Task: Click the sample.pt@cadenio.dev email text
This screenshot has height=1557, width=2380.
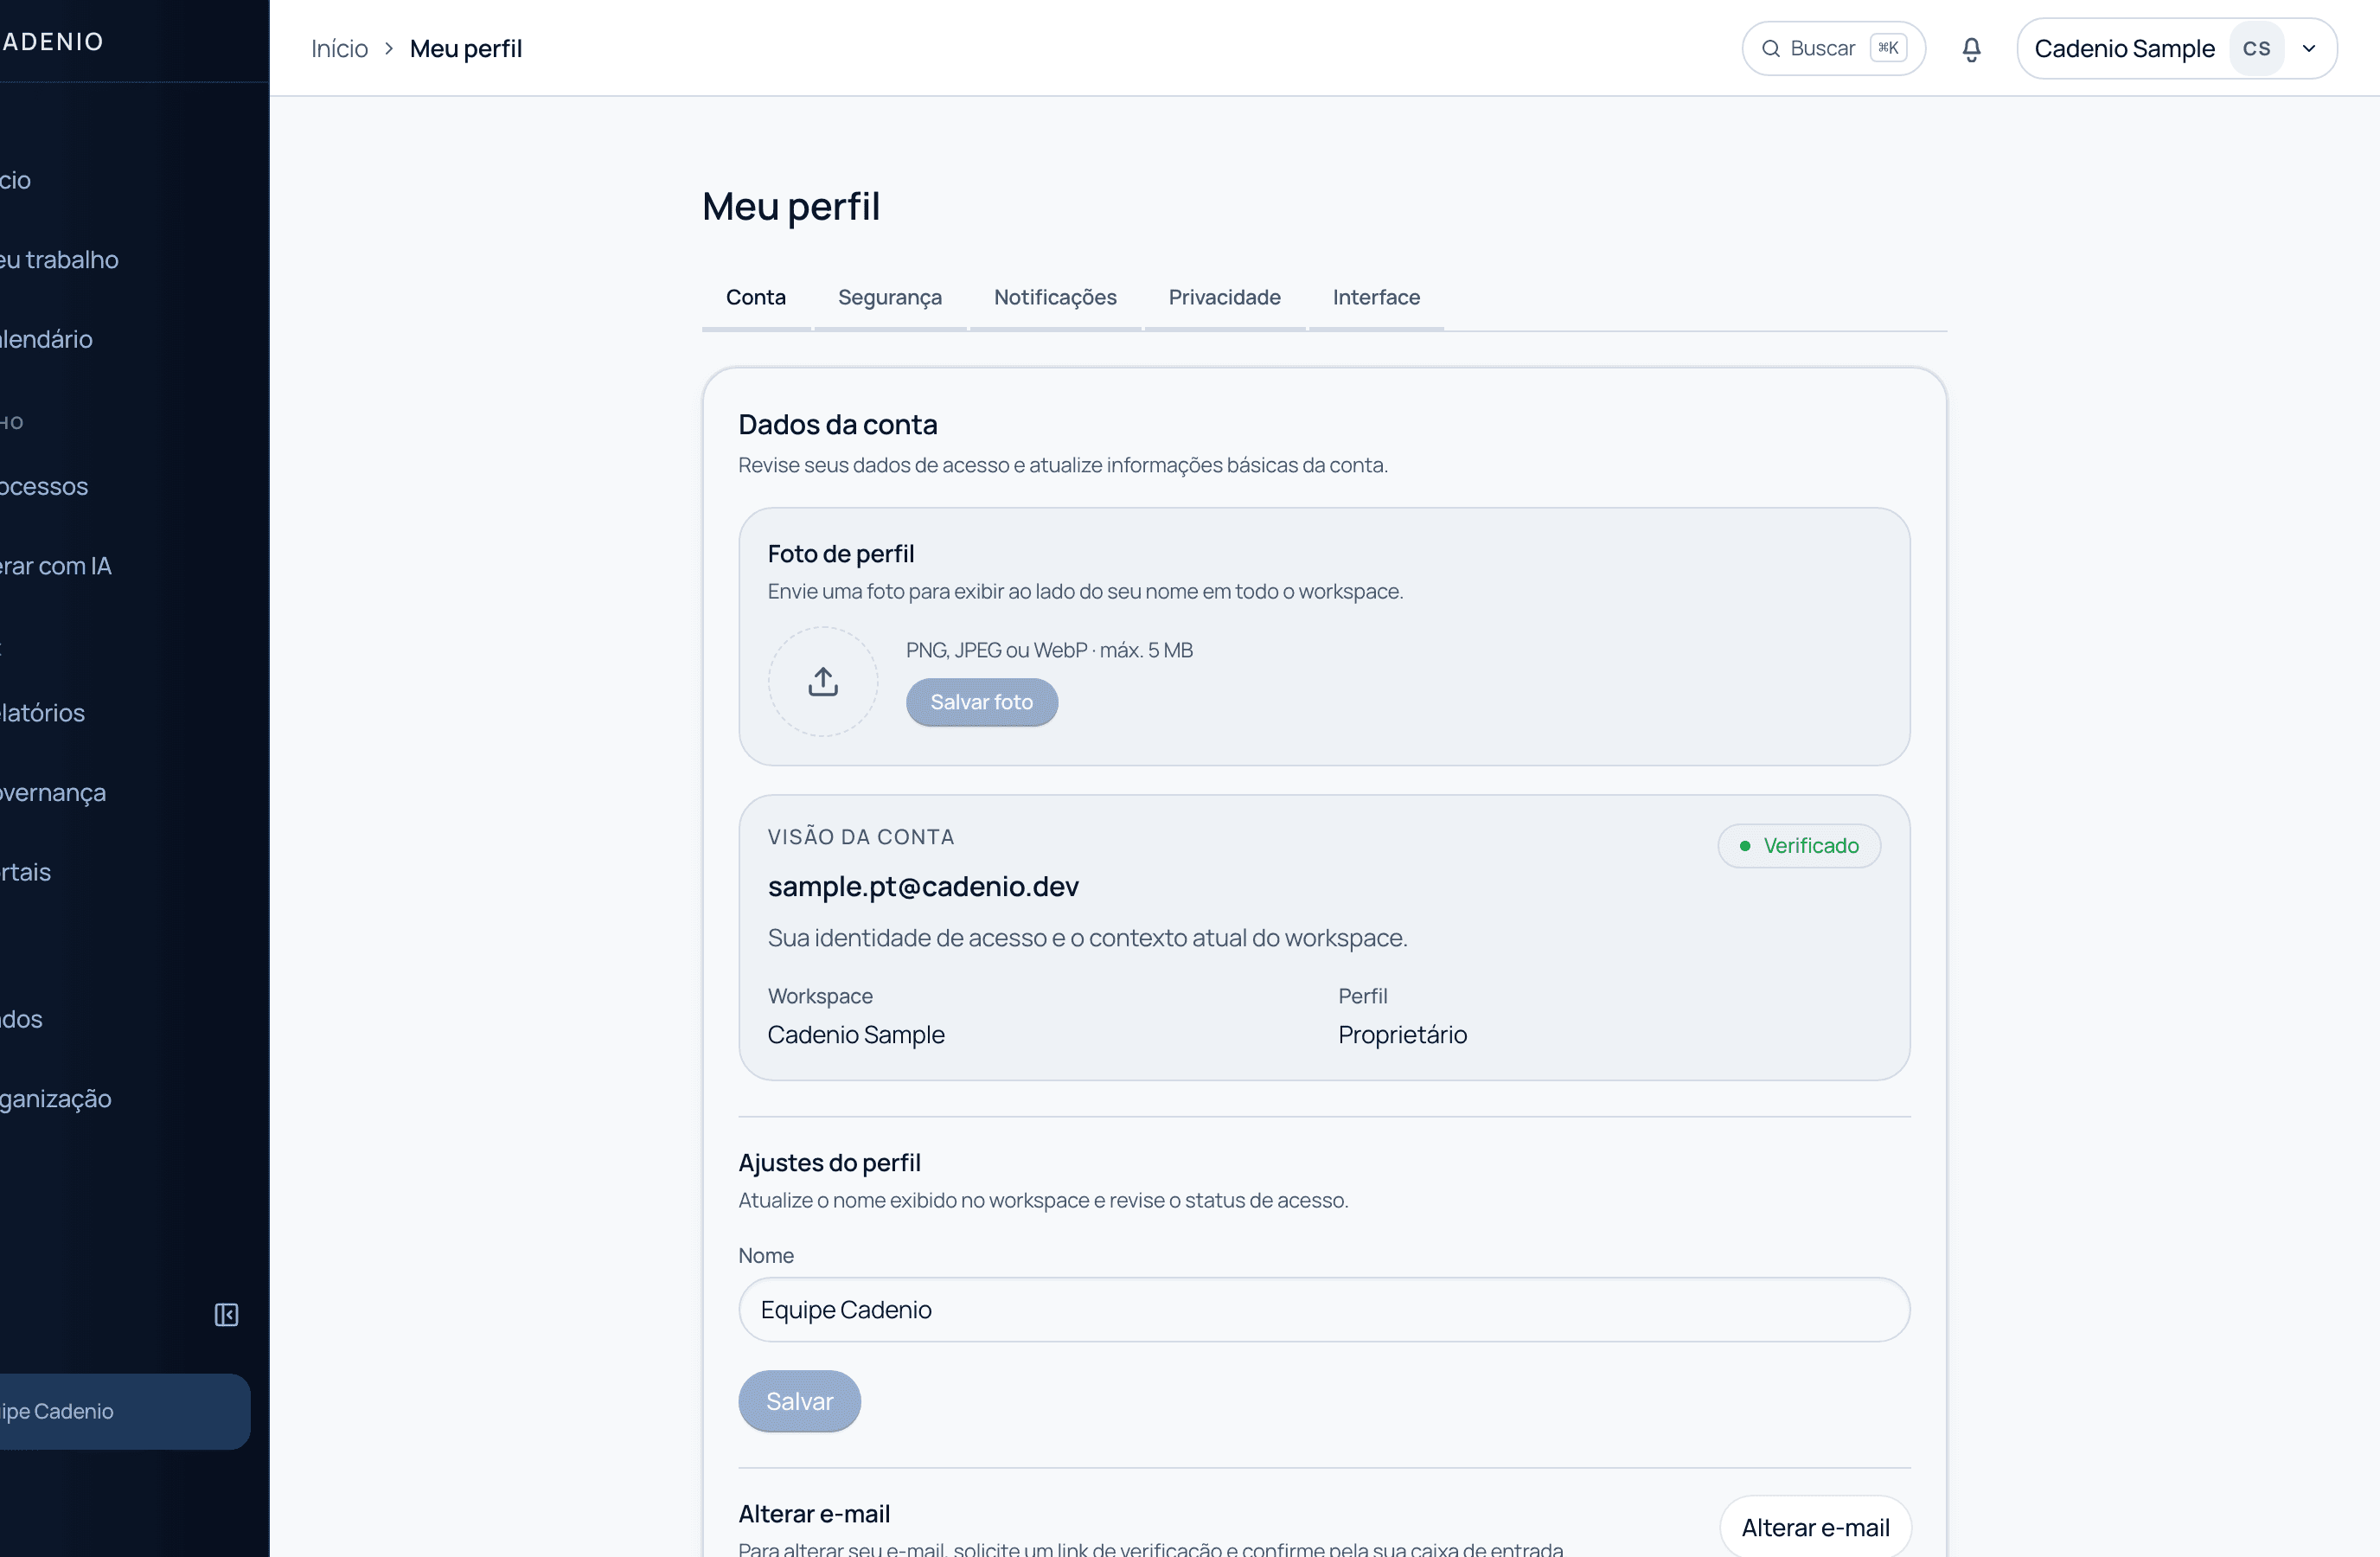Action: click(x=923, y=887)
